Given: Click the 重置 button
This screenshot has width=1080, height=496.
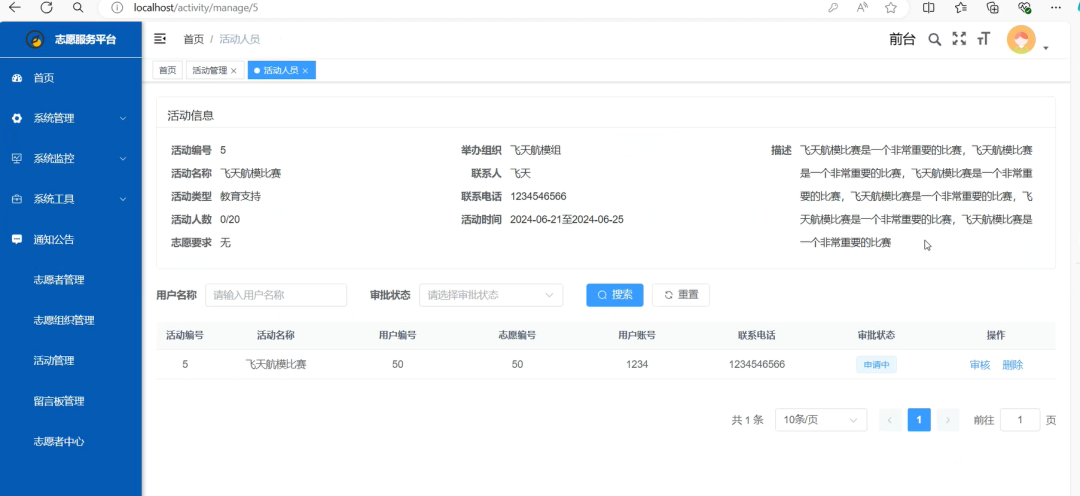Looking at the screenshot, I should tap(681, 295).
